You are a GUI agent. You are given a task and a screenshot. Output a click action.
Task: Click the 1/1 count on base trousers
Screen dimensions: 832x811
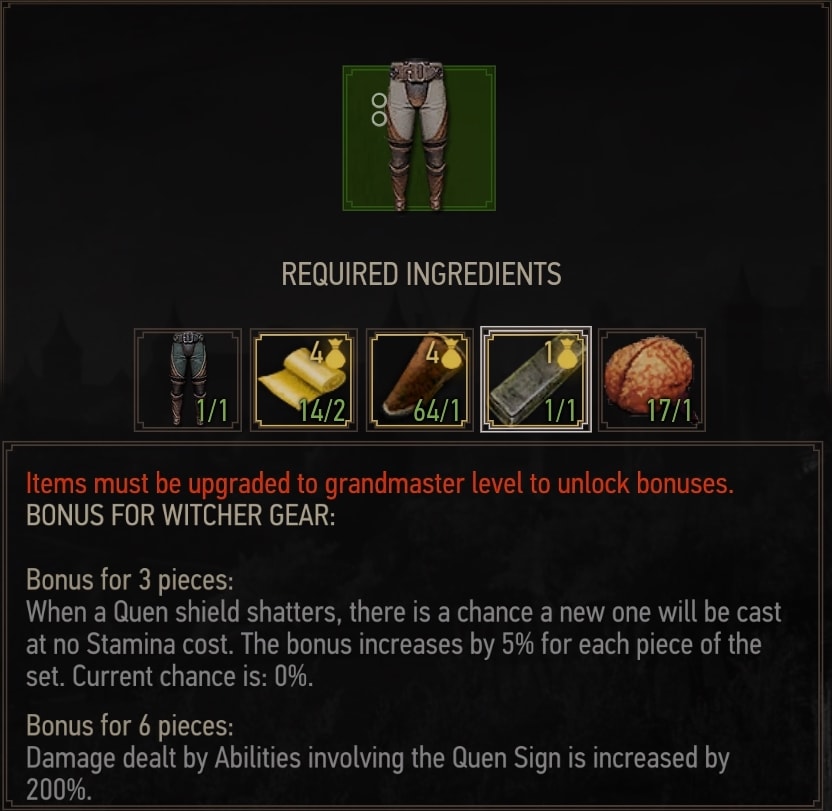point(212,410)
